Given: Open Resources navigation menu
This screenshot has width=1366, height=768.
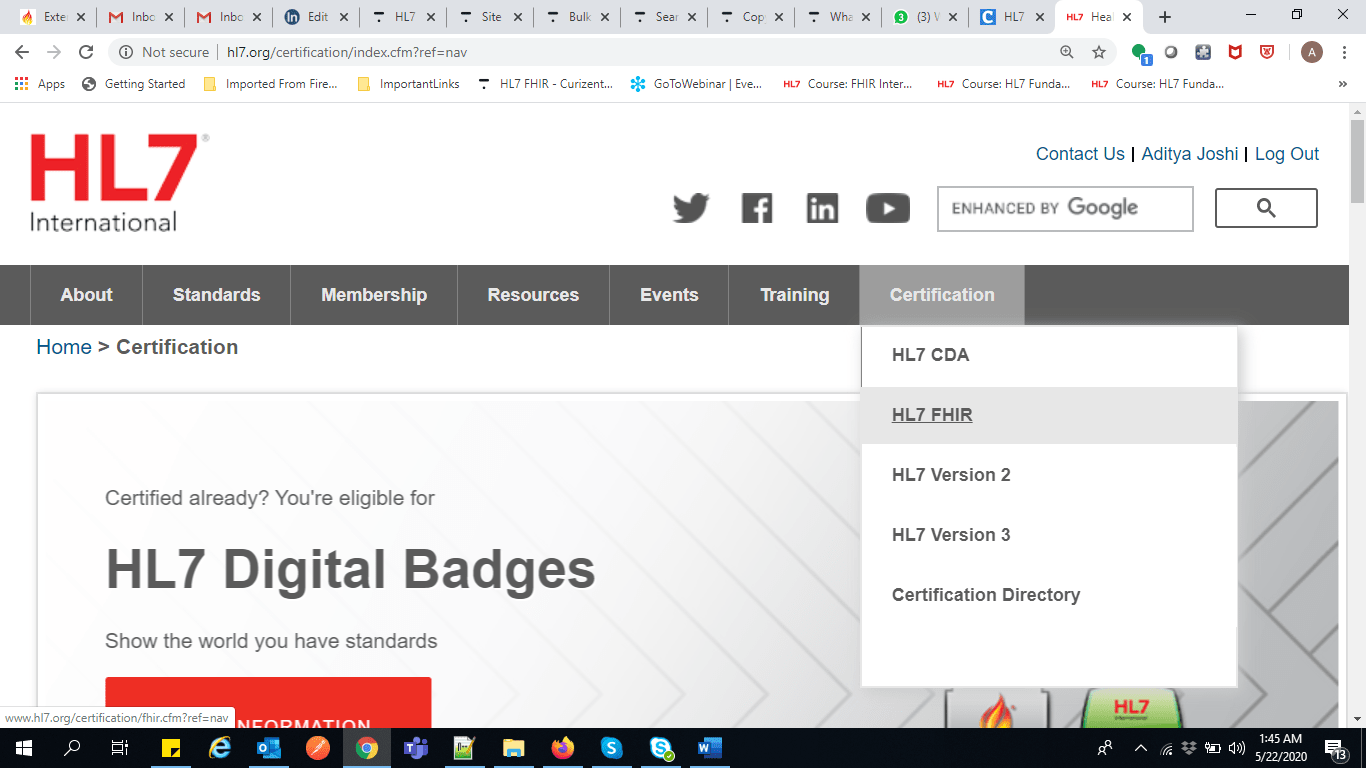Looking at the screenshot, I should (533, 295).
